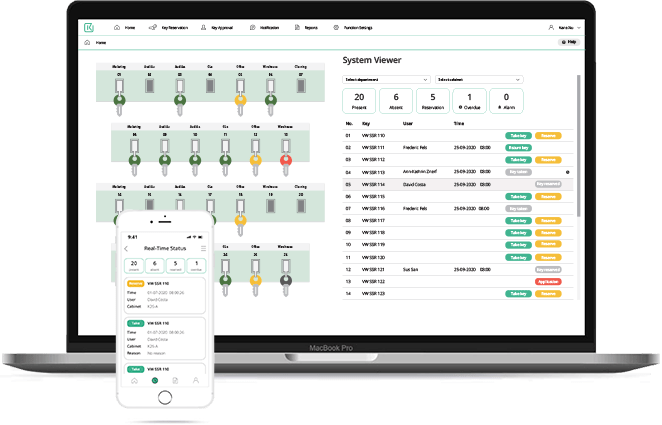Tap the first Take card on phone
Screen dimensions: 662x425
click(165, 338)
